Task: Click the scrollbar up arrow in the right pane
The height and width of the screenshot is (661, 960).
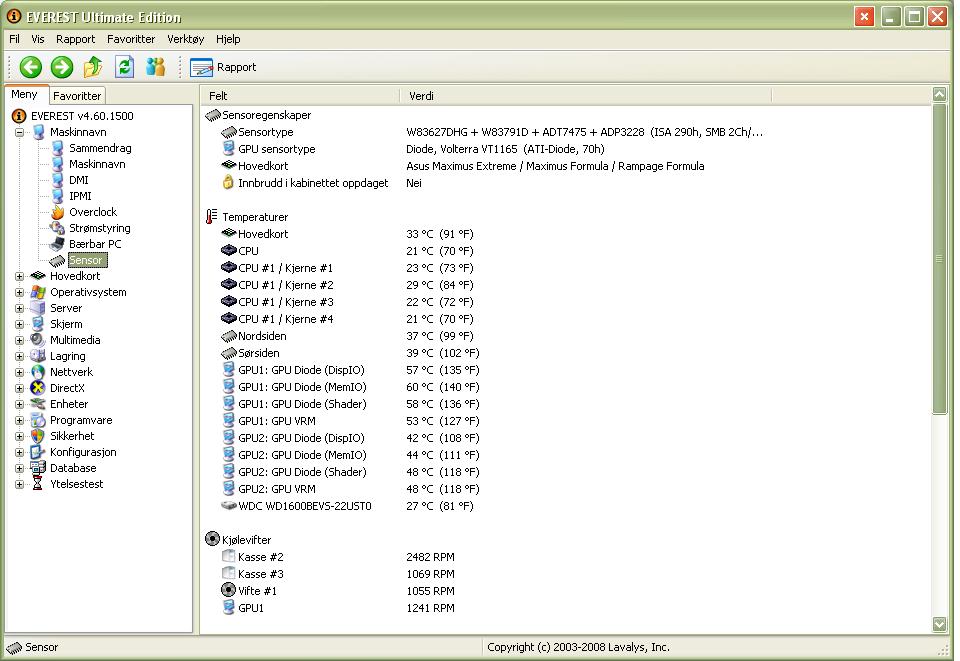Action: 939,94
